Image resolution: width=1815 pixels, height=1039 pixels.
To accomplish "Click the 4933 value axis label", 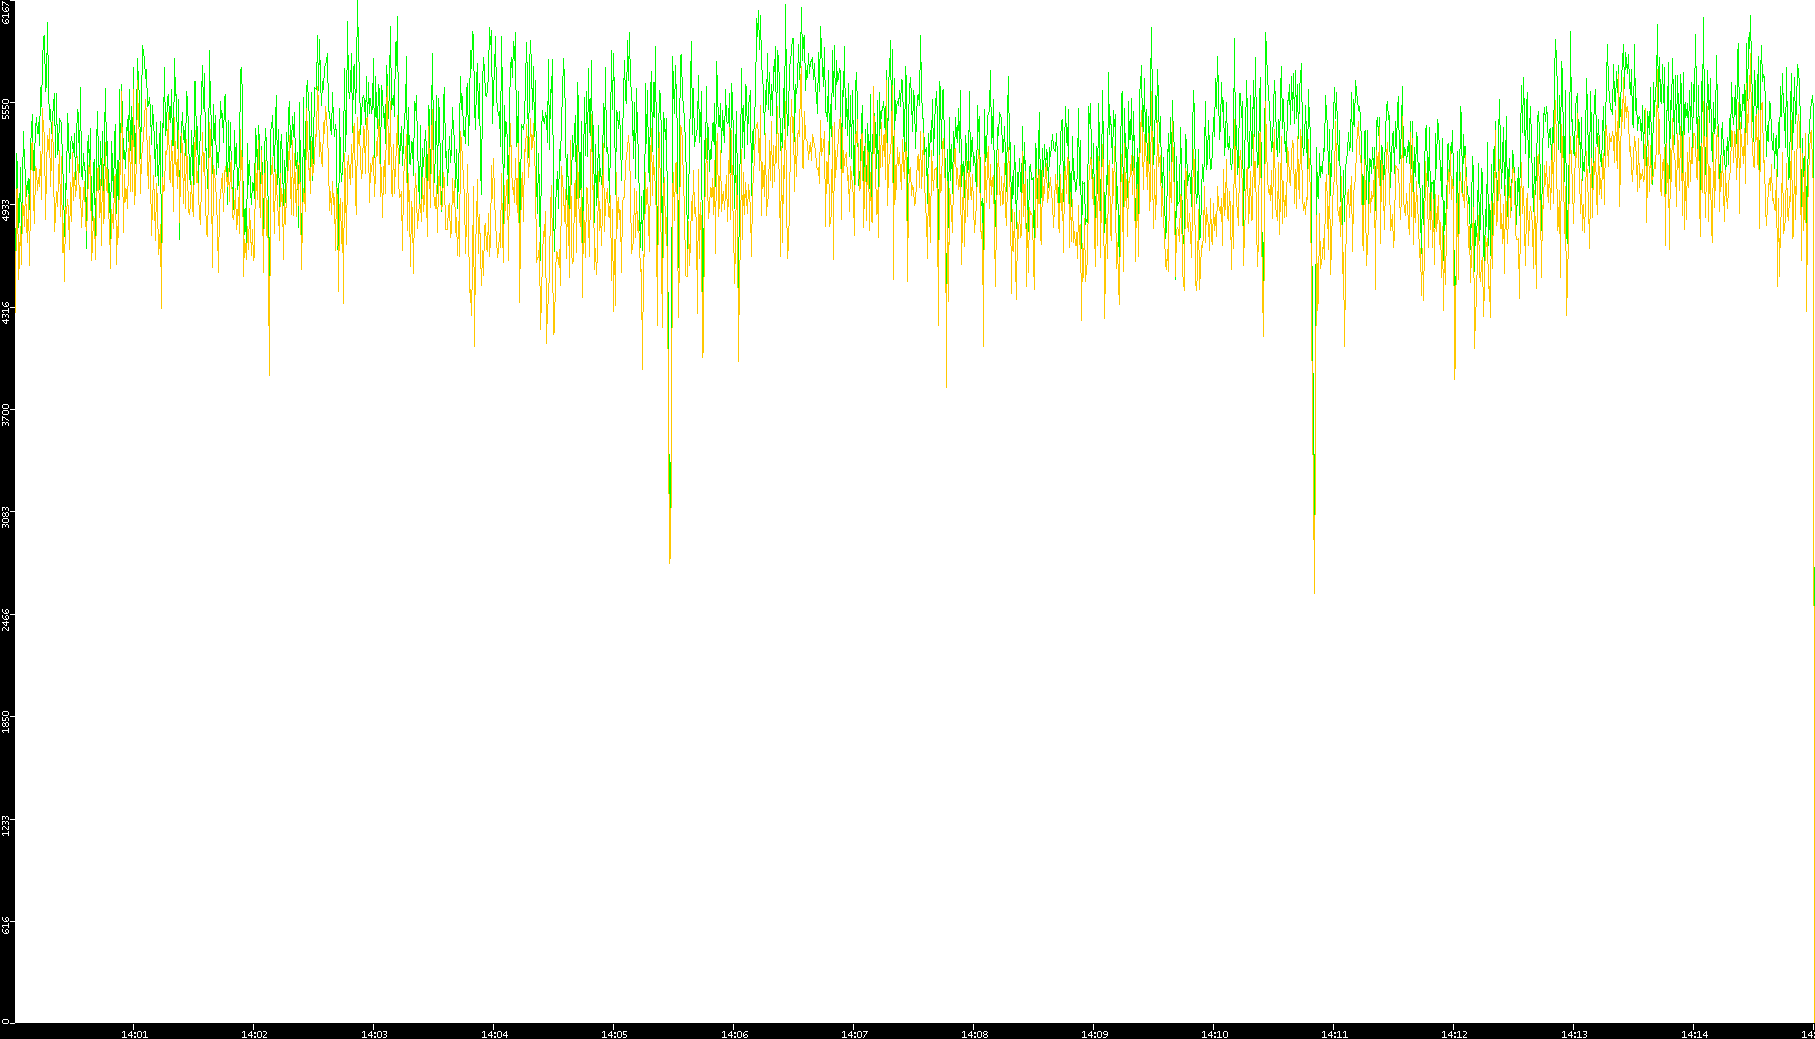I will (x=6, y=210).
